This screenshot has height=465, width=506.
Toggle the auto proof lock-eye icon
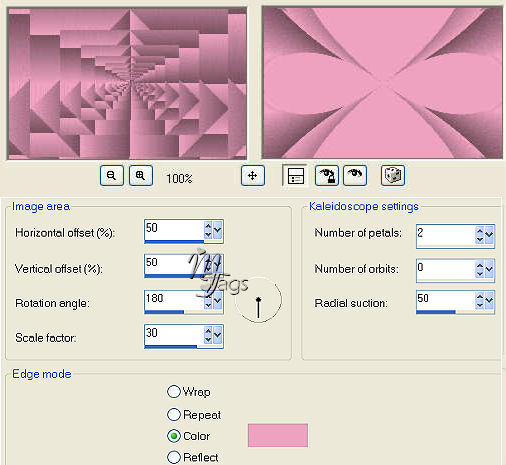(327, 176)
